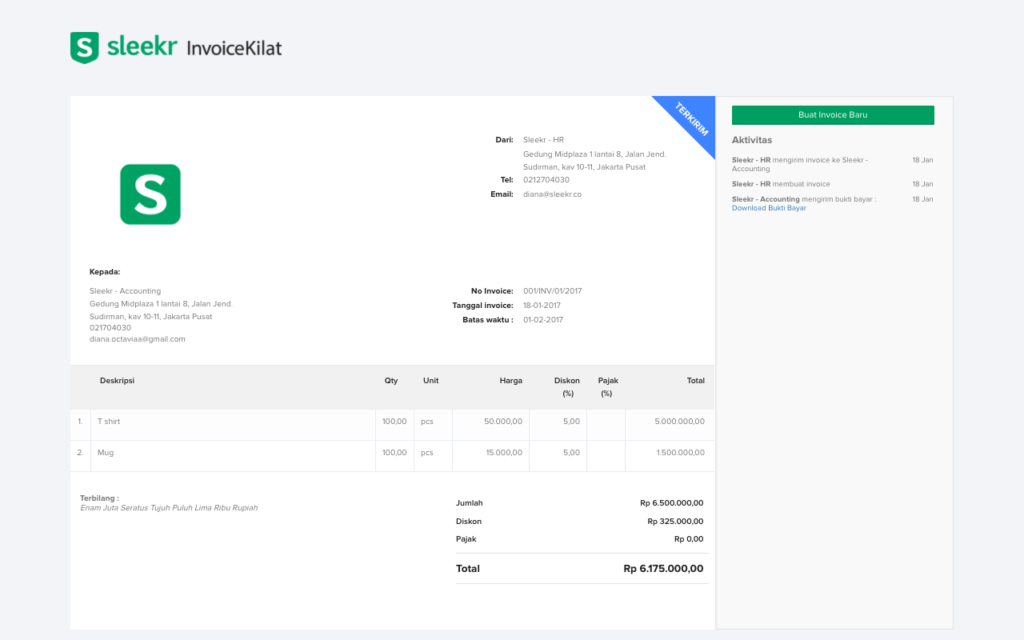Click the T shirt row total 5.000.000,00
This screenshot has width=1024, height=640.
[679, 422]
